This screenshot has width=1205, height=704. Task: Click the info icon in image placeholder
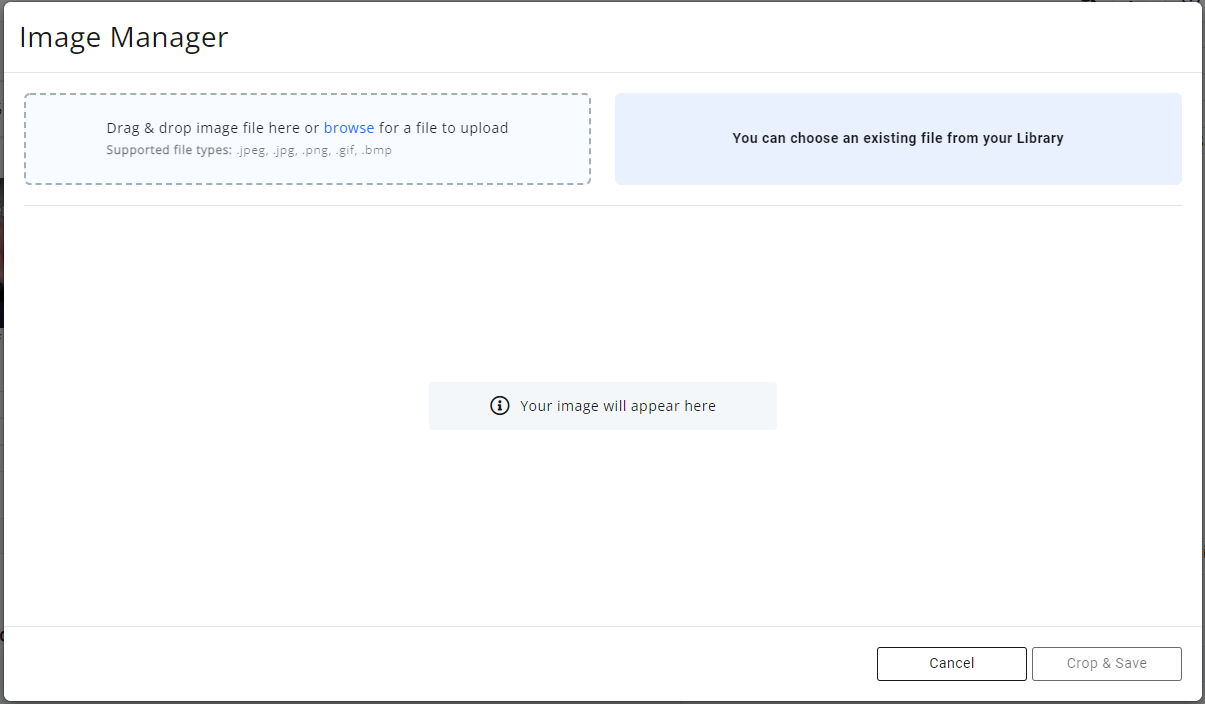pyautogui.click(x=500, y=406)
